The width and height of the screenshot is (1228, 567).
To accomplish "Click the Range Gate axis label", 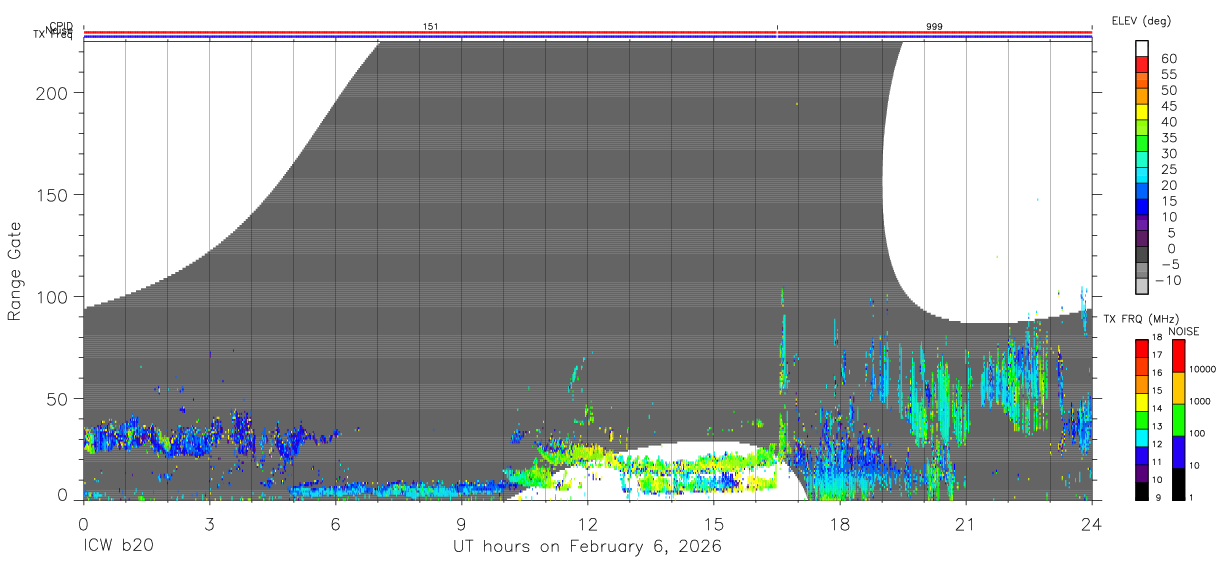I will click(x=16, y=271).
